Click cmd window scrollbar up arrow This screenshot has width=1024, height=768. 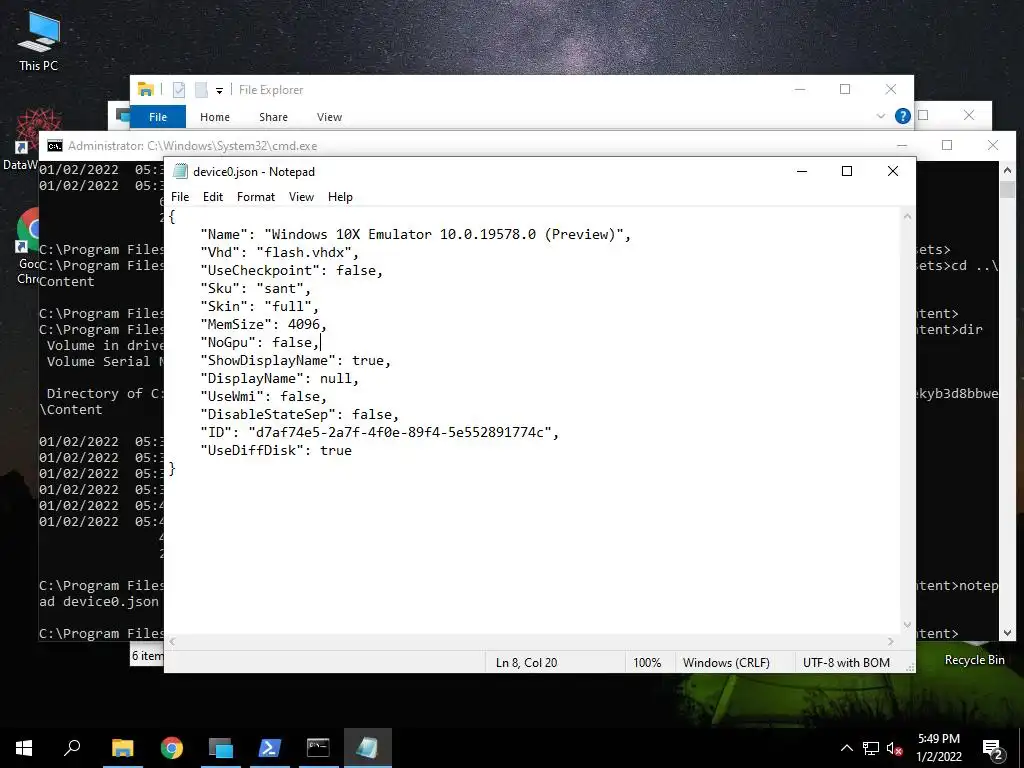click(1007, 169)
